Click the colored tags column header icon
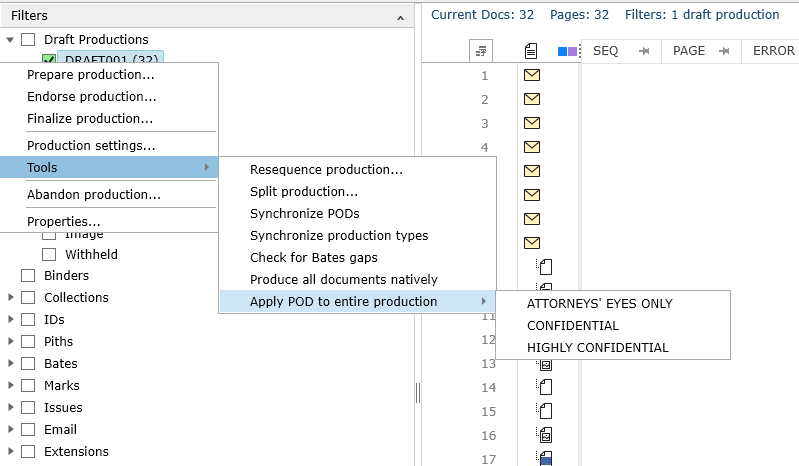The height and width of the screenshot is (466, 799). (567, 51)
